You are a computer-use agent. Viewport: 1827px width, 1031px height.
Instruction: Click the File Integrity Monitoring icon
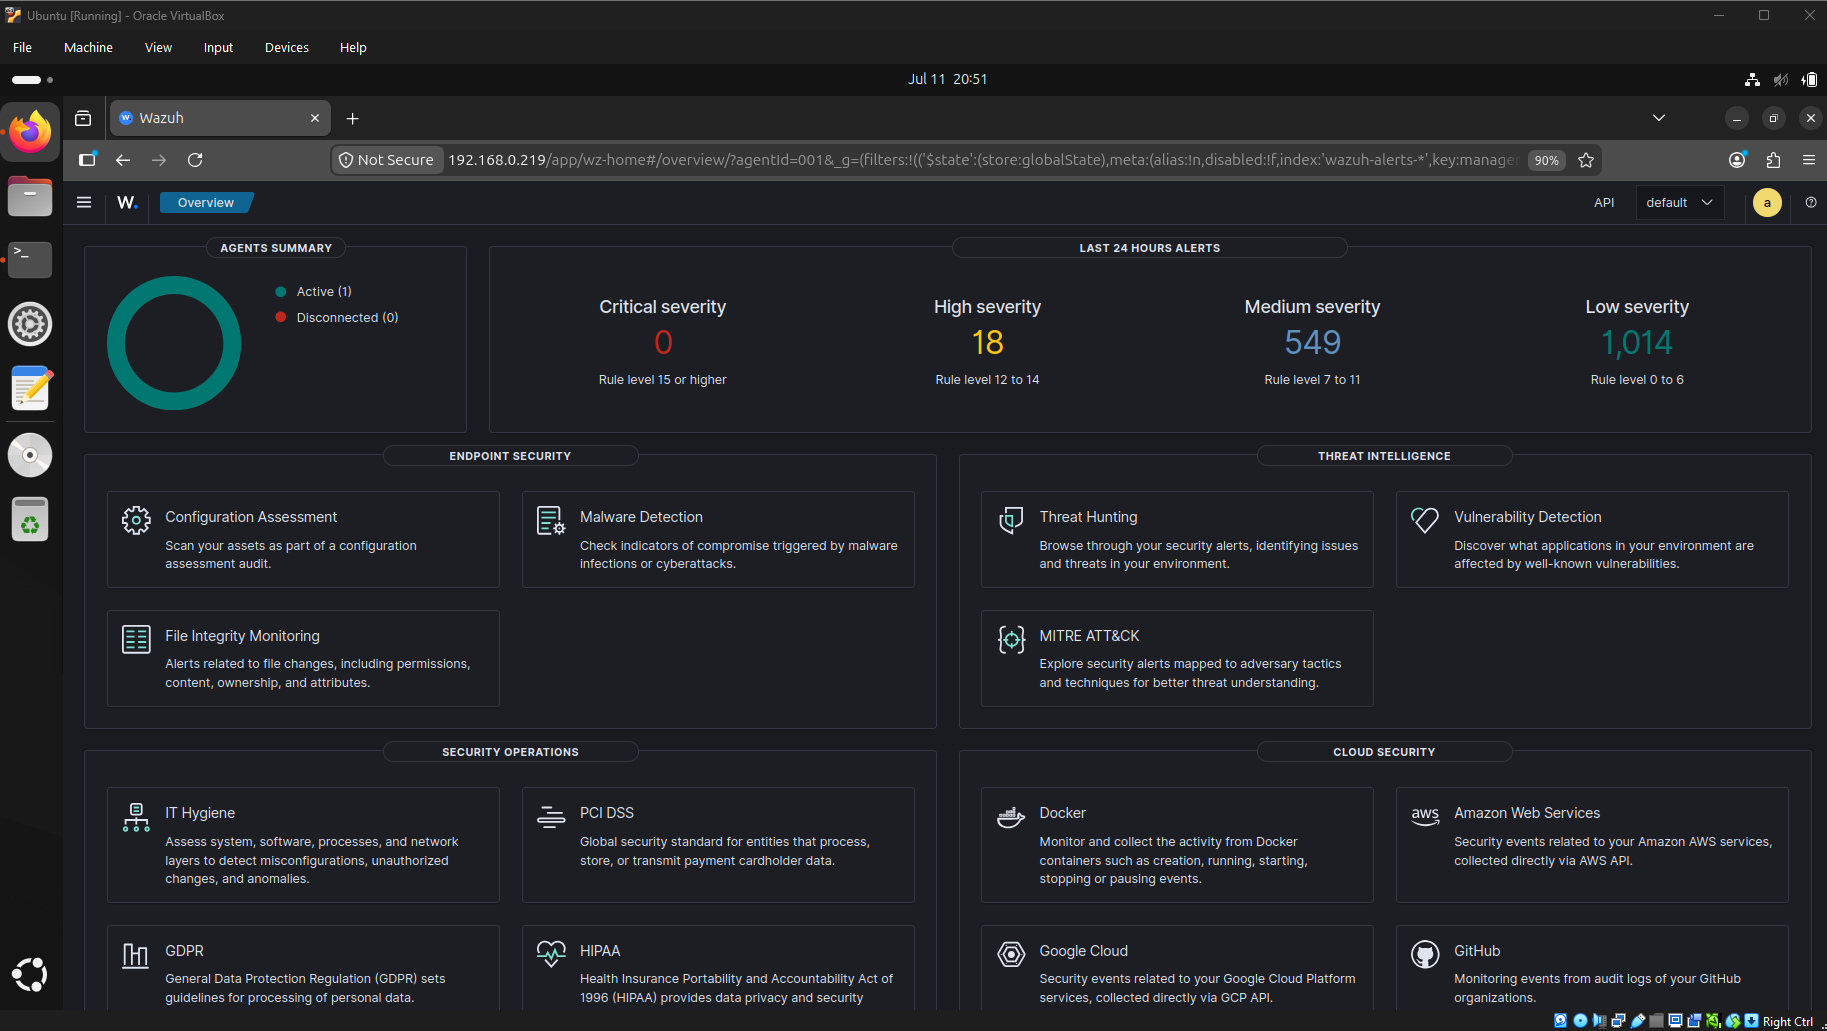point(136,639)
